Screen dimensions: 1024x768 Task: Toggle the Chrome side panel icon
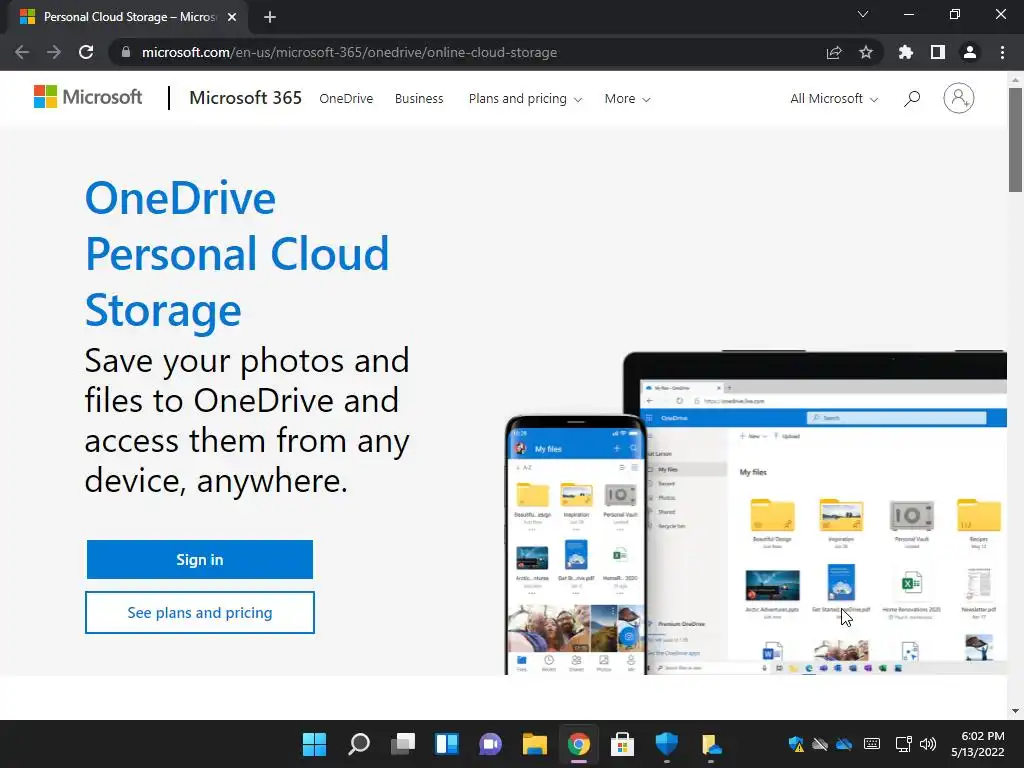pyautogui.click(x=938, y=52)
